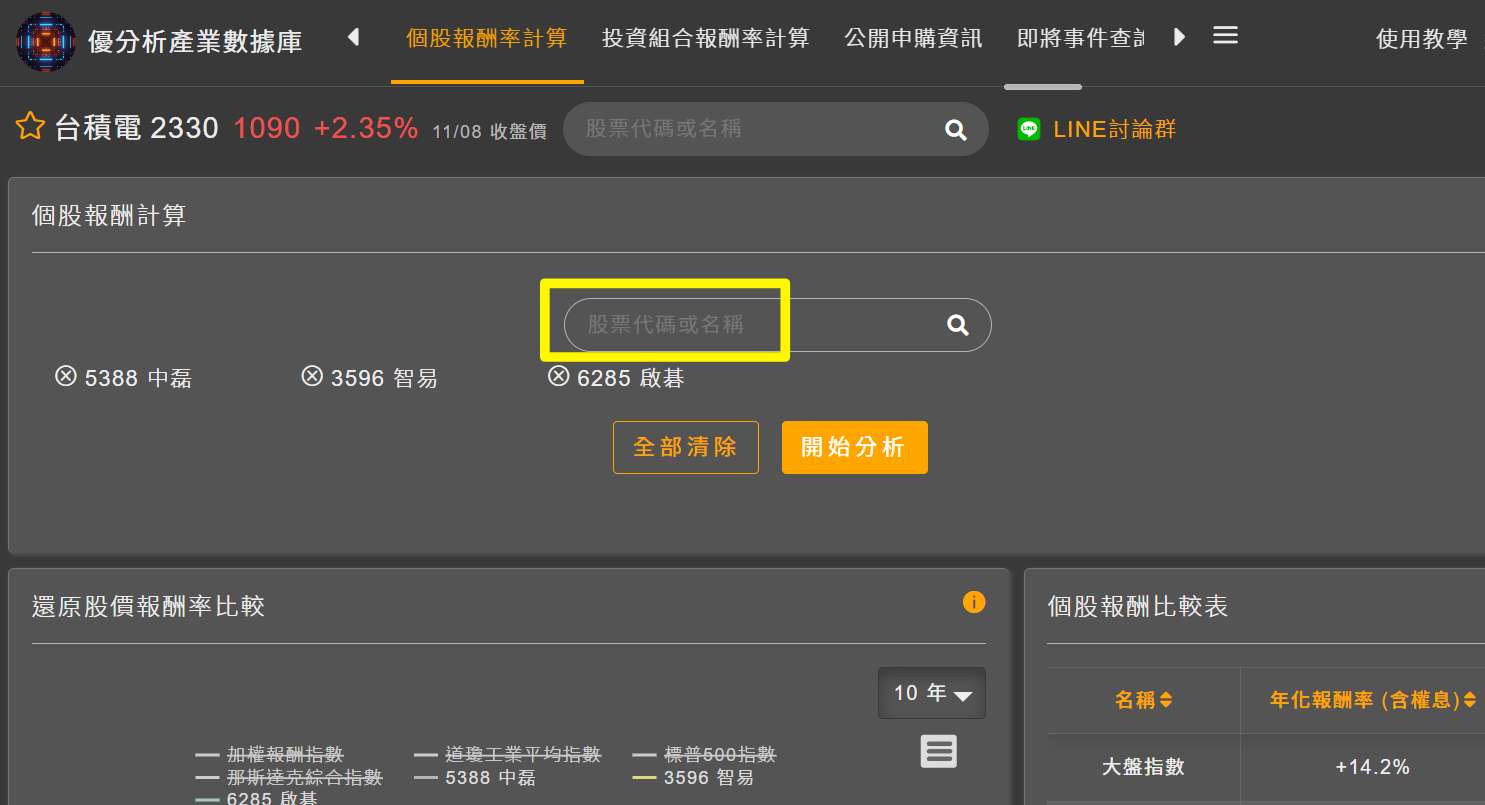
Task: Open the 10 年 period dropdown
Action: click(932, 693)
